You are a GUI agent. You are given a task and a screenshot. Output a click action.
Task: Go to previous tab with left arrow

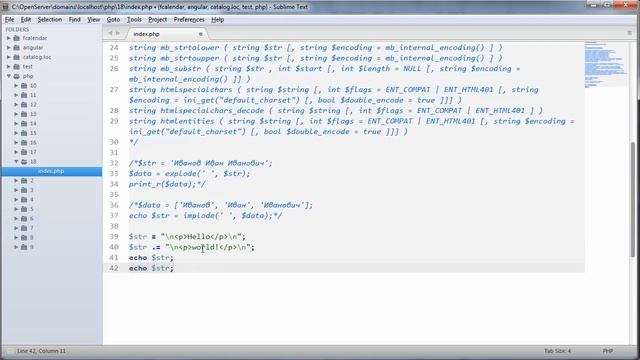pos(110,33)
